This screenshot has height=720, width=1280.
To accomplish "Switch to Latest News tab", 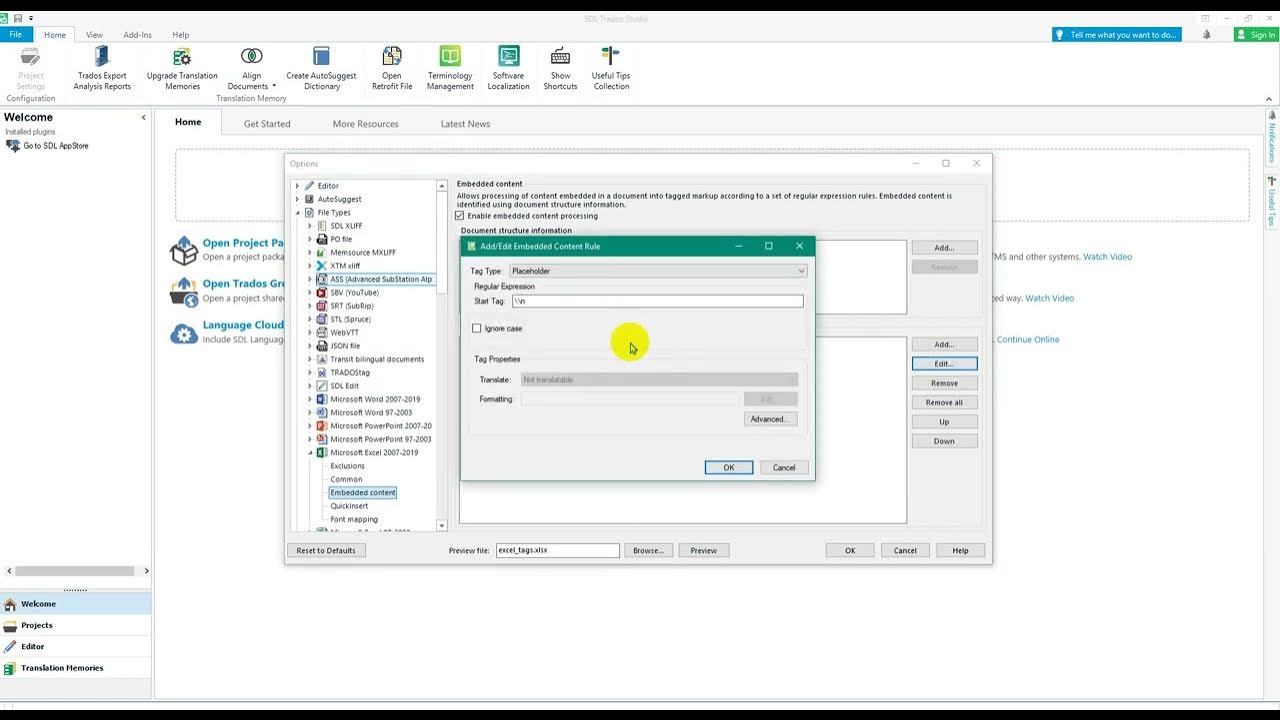I will (x=465, y=124).
